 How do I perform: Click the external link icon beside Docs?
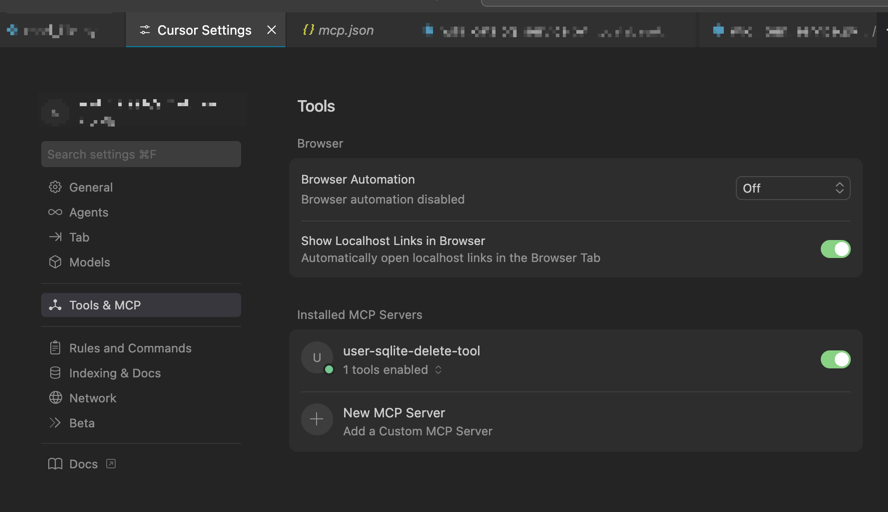click(x=111, y=463)
